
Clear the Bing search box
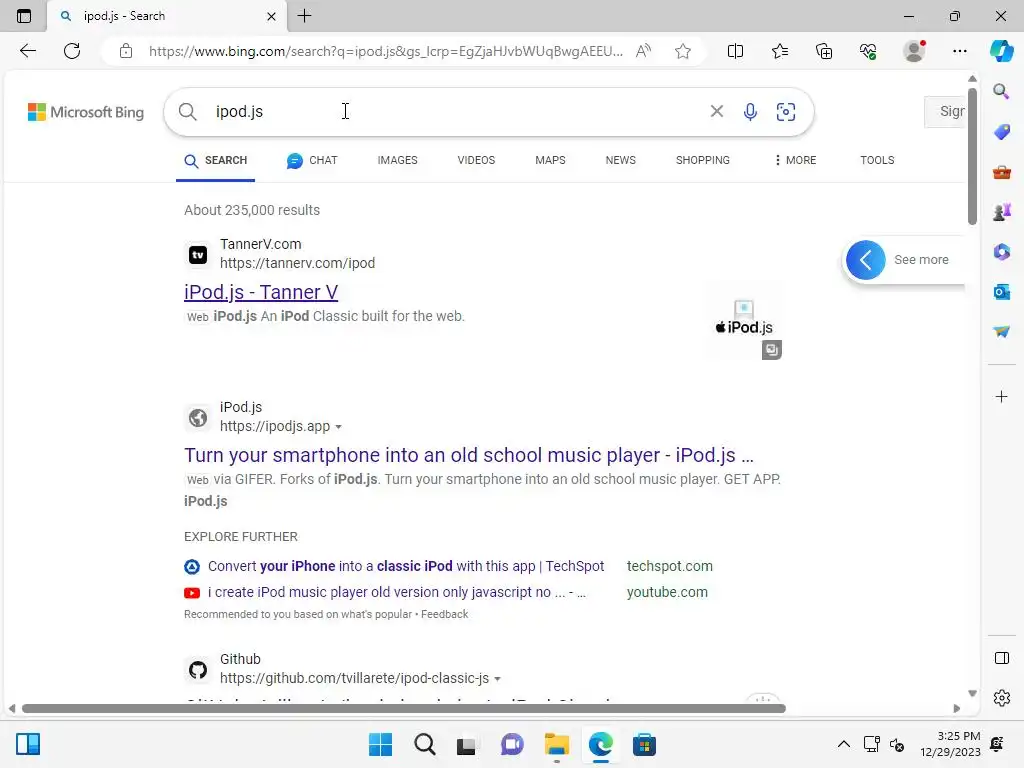[716, 112]
